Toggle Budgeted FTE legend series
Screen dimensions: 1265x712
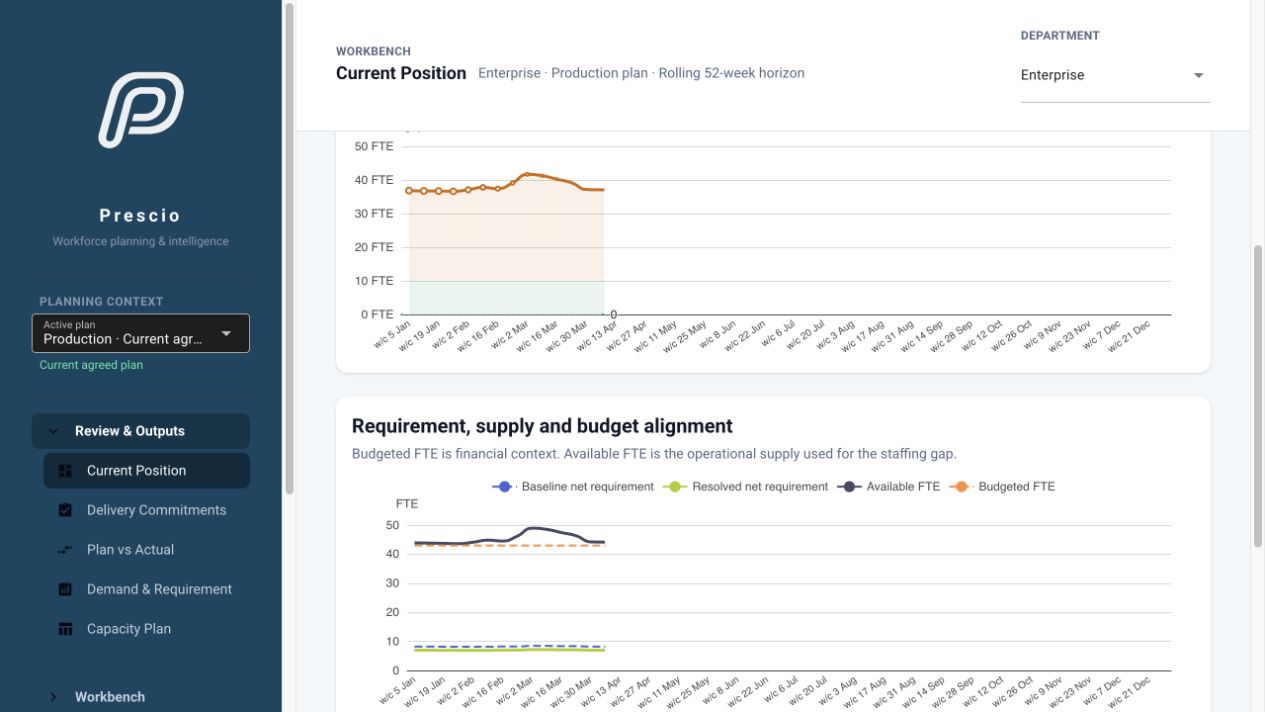click(x=1002, y=487)
